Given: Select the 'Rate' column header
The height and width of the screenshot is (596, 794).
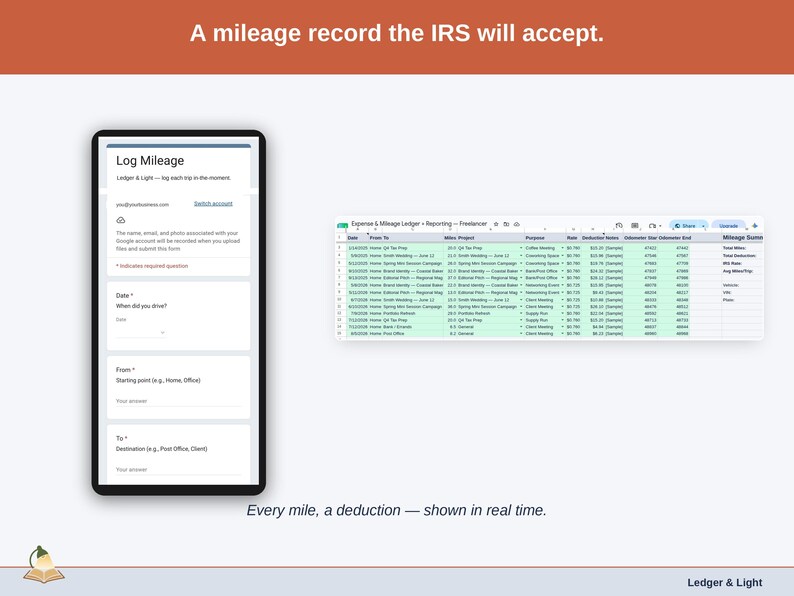Looking at the screenshot, I should (x=572, y=237).
